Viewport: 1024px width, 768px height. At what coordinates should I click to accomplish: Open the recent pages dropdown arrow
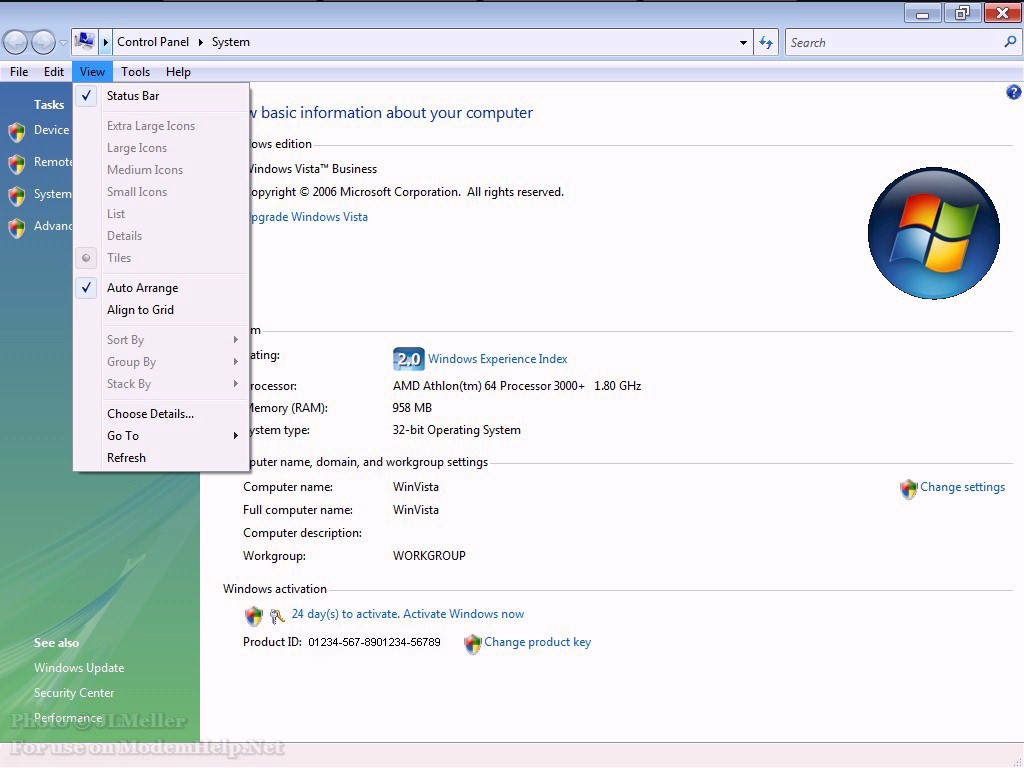[63, 43]
